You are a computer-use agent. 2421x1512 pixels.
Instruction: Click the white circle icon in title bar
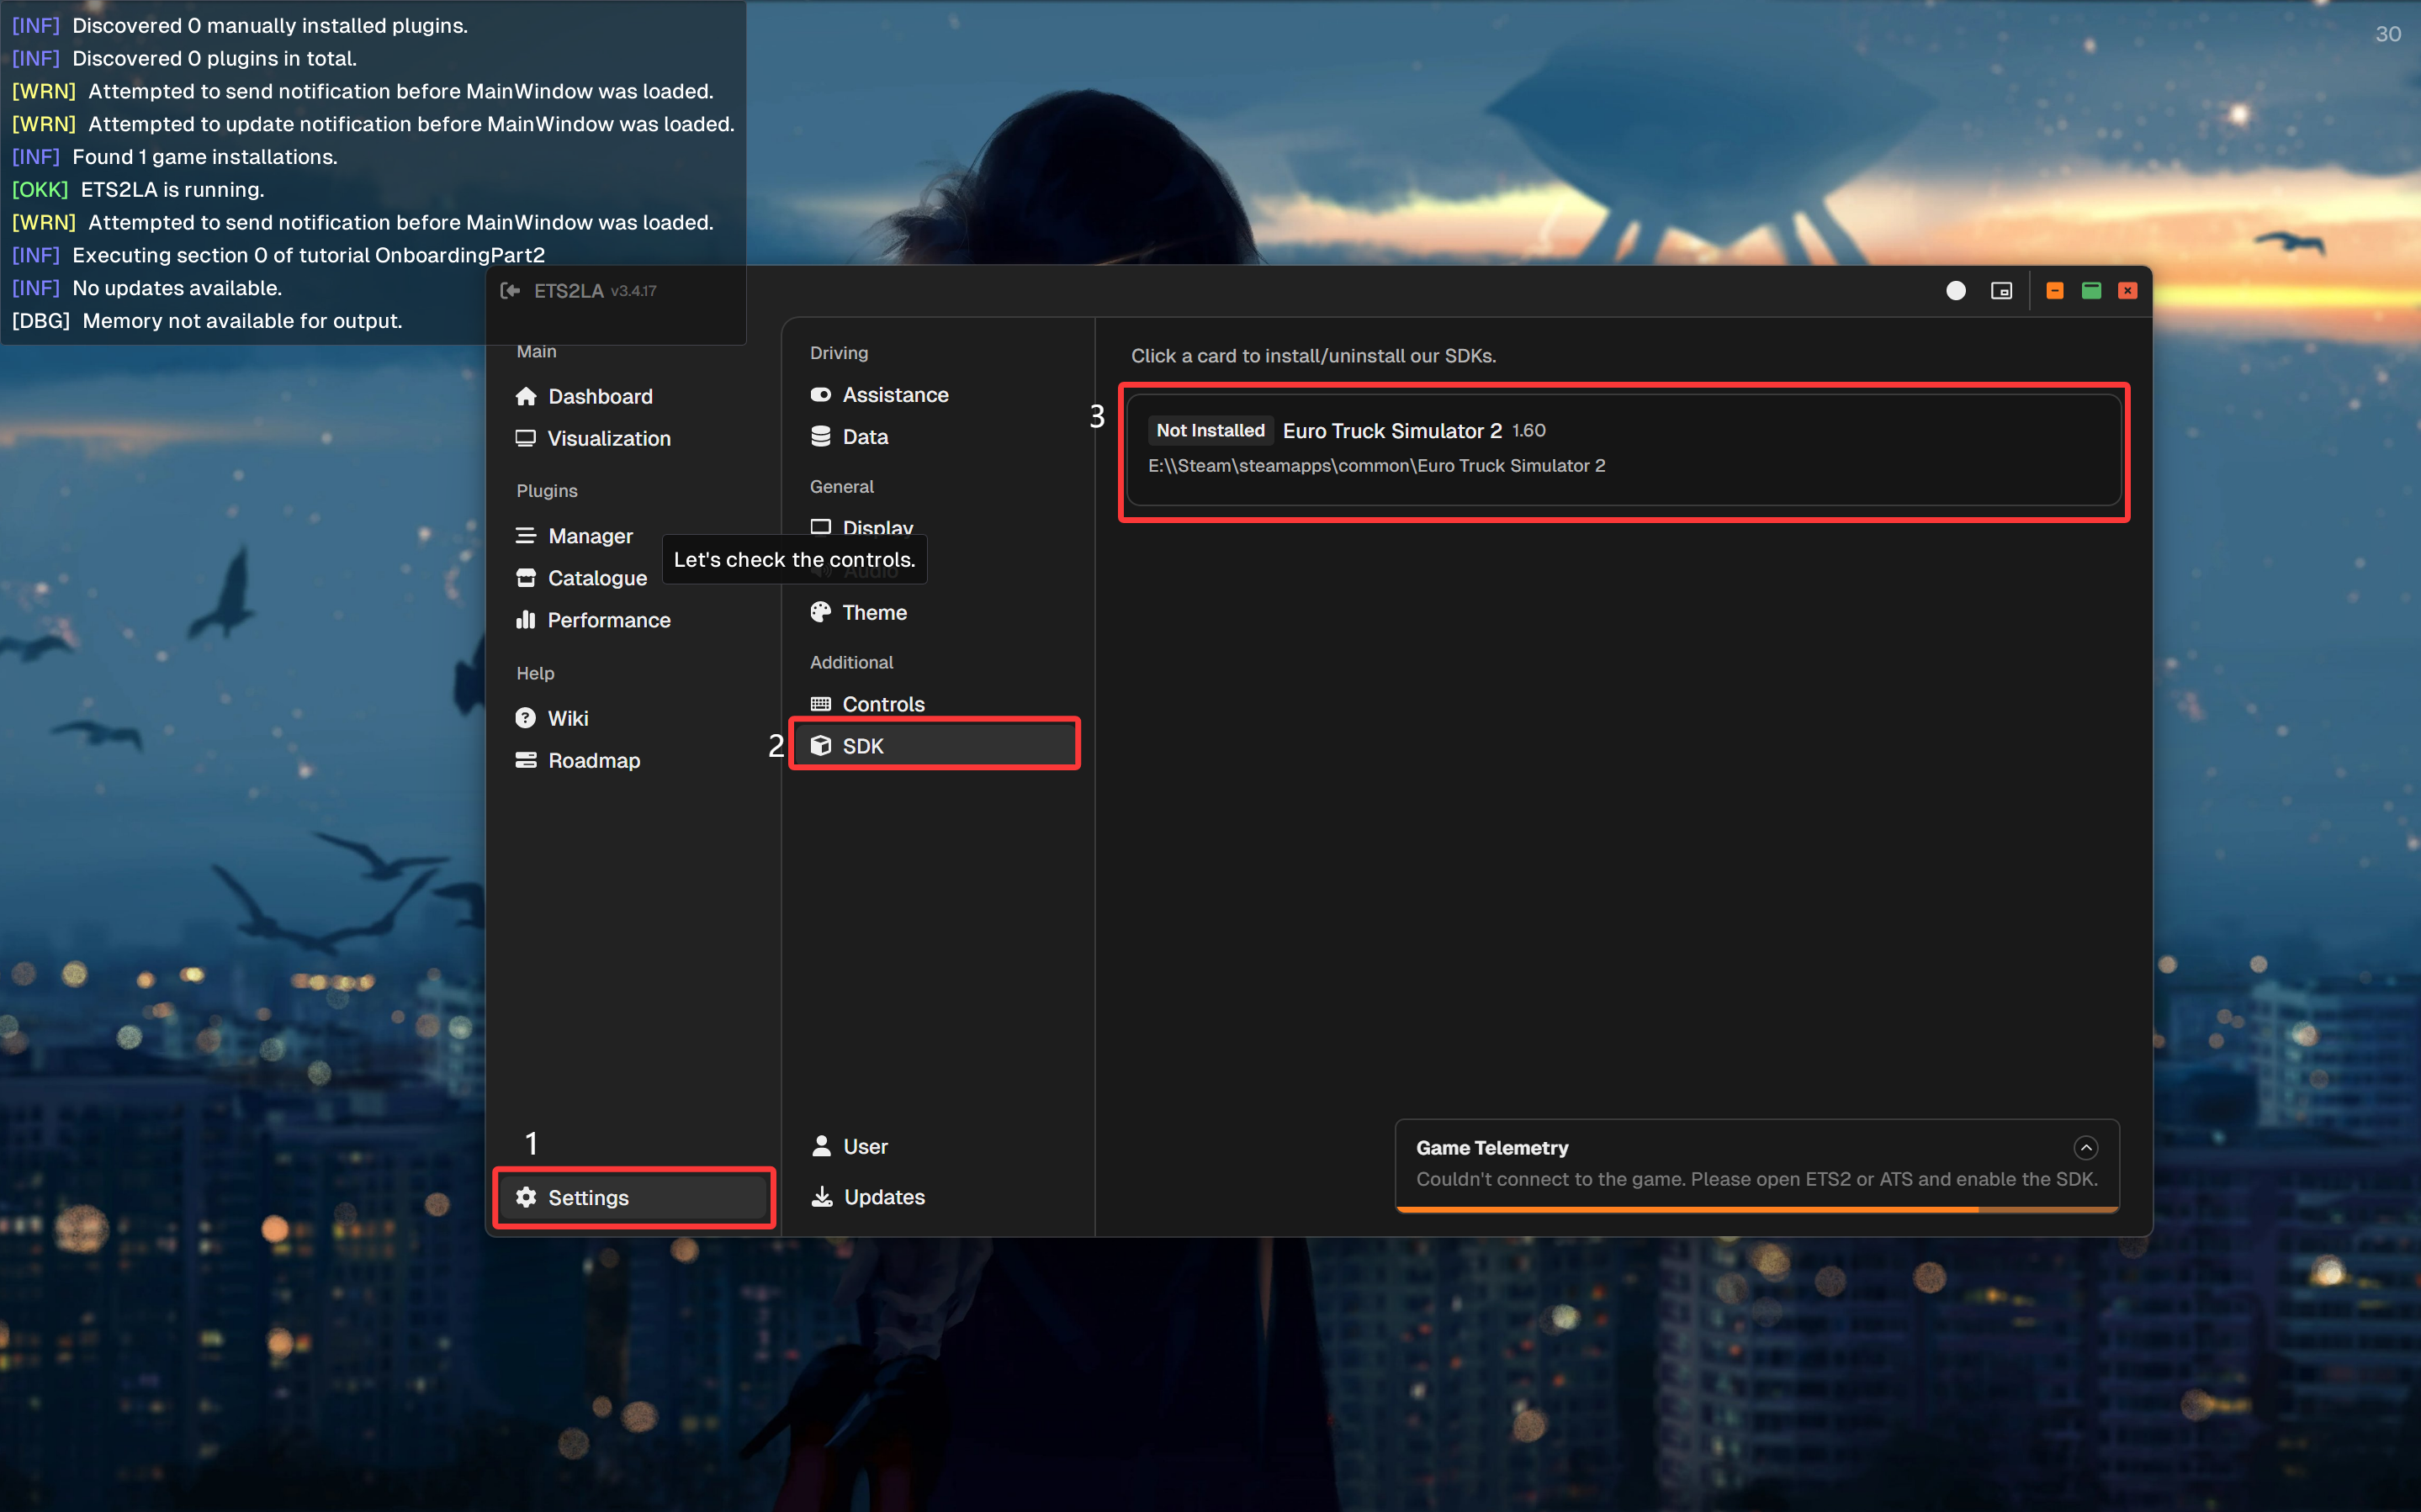point(1956,291)
